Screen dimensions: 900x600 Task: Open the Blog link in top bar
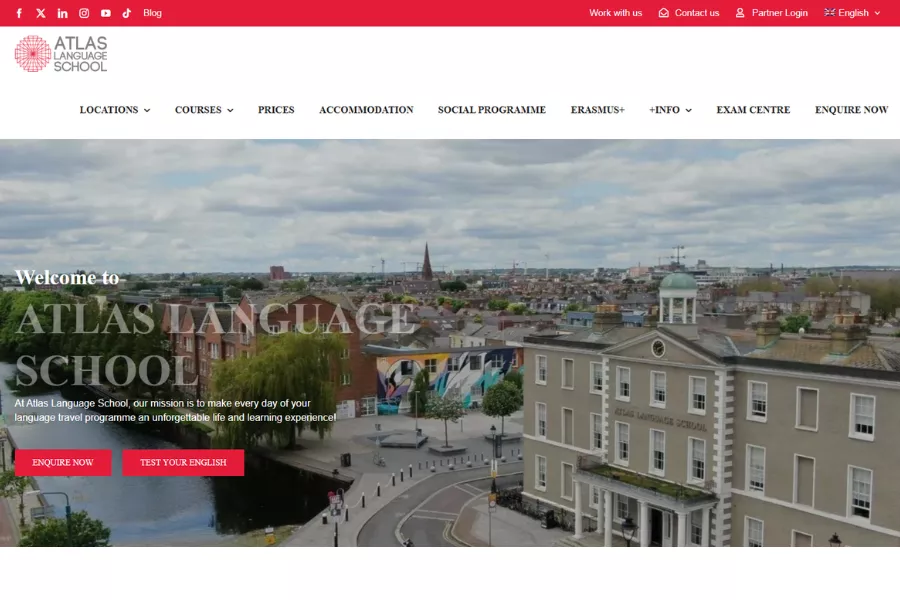[152, 13]
